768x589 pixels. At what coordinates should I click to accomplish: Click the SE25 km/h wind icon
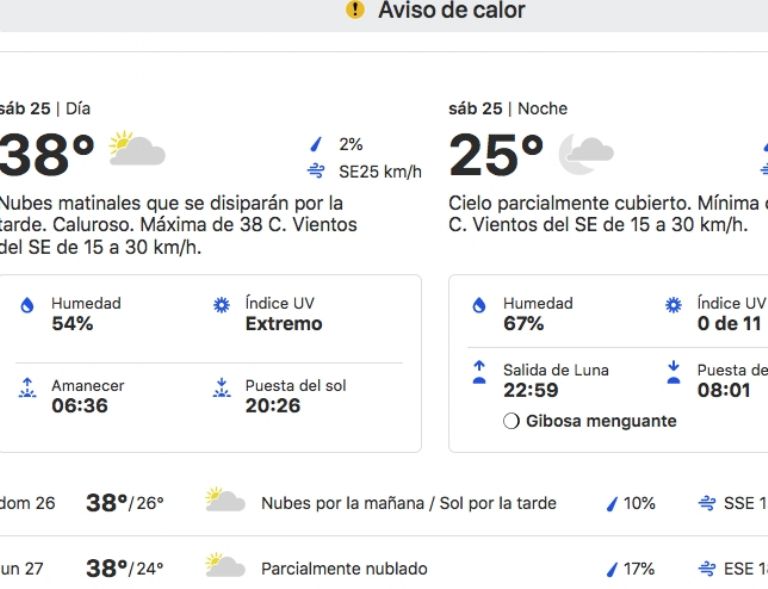point(317,171)
